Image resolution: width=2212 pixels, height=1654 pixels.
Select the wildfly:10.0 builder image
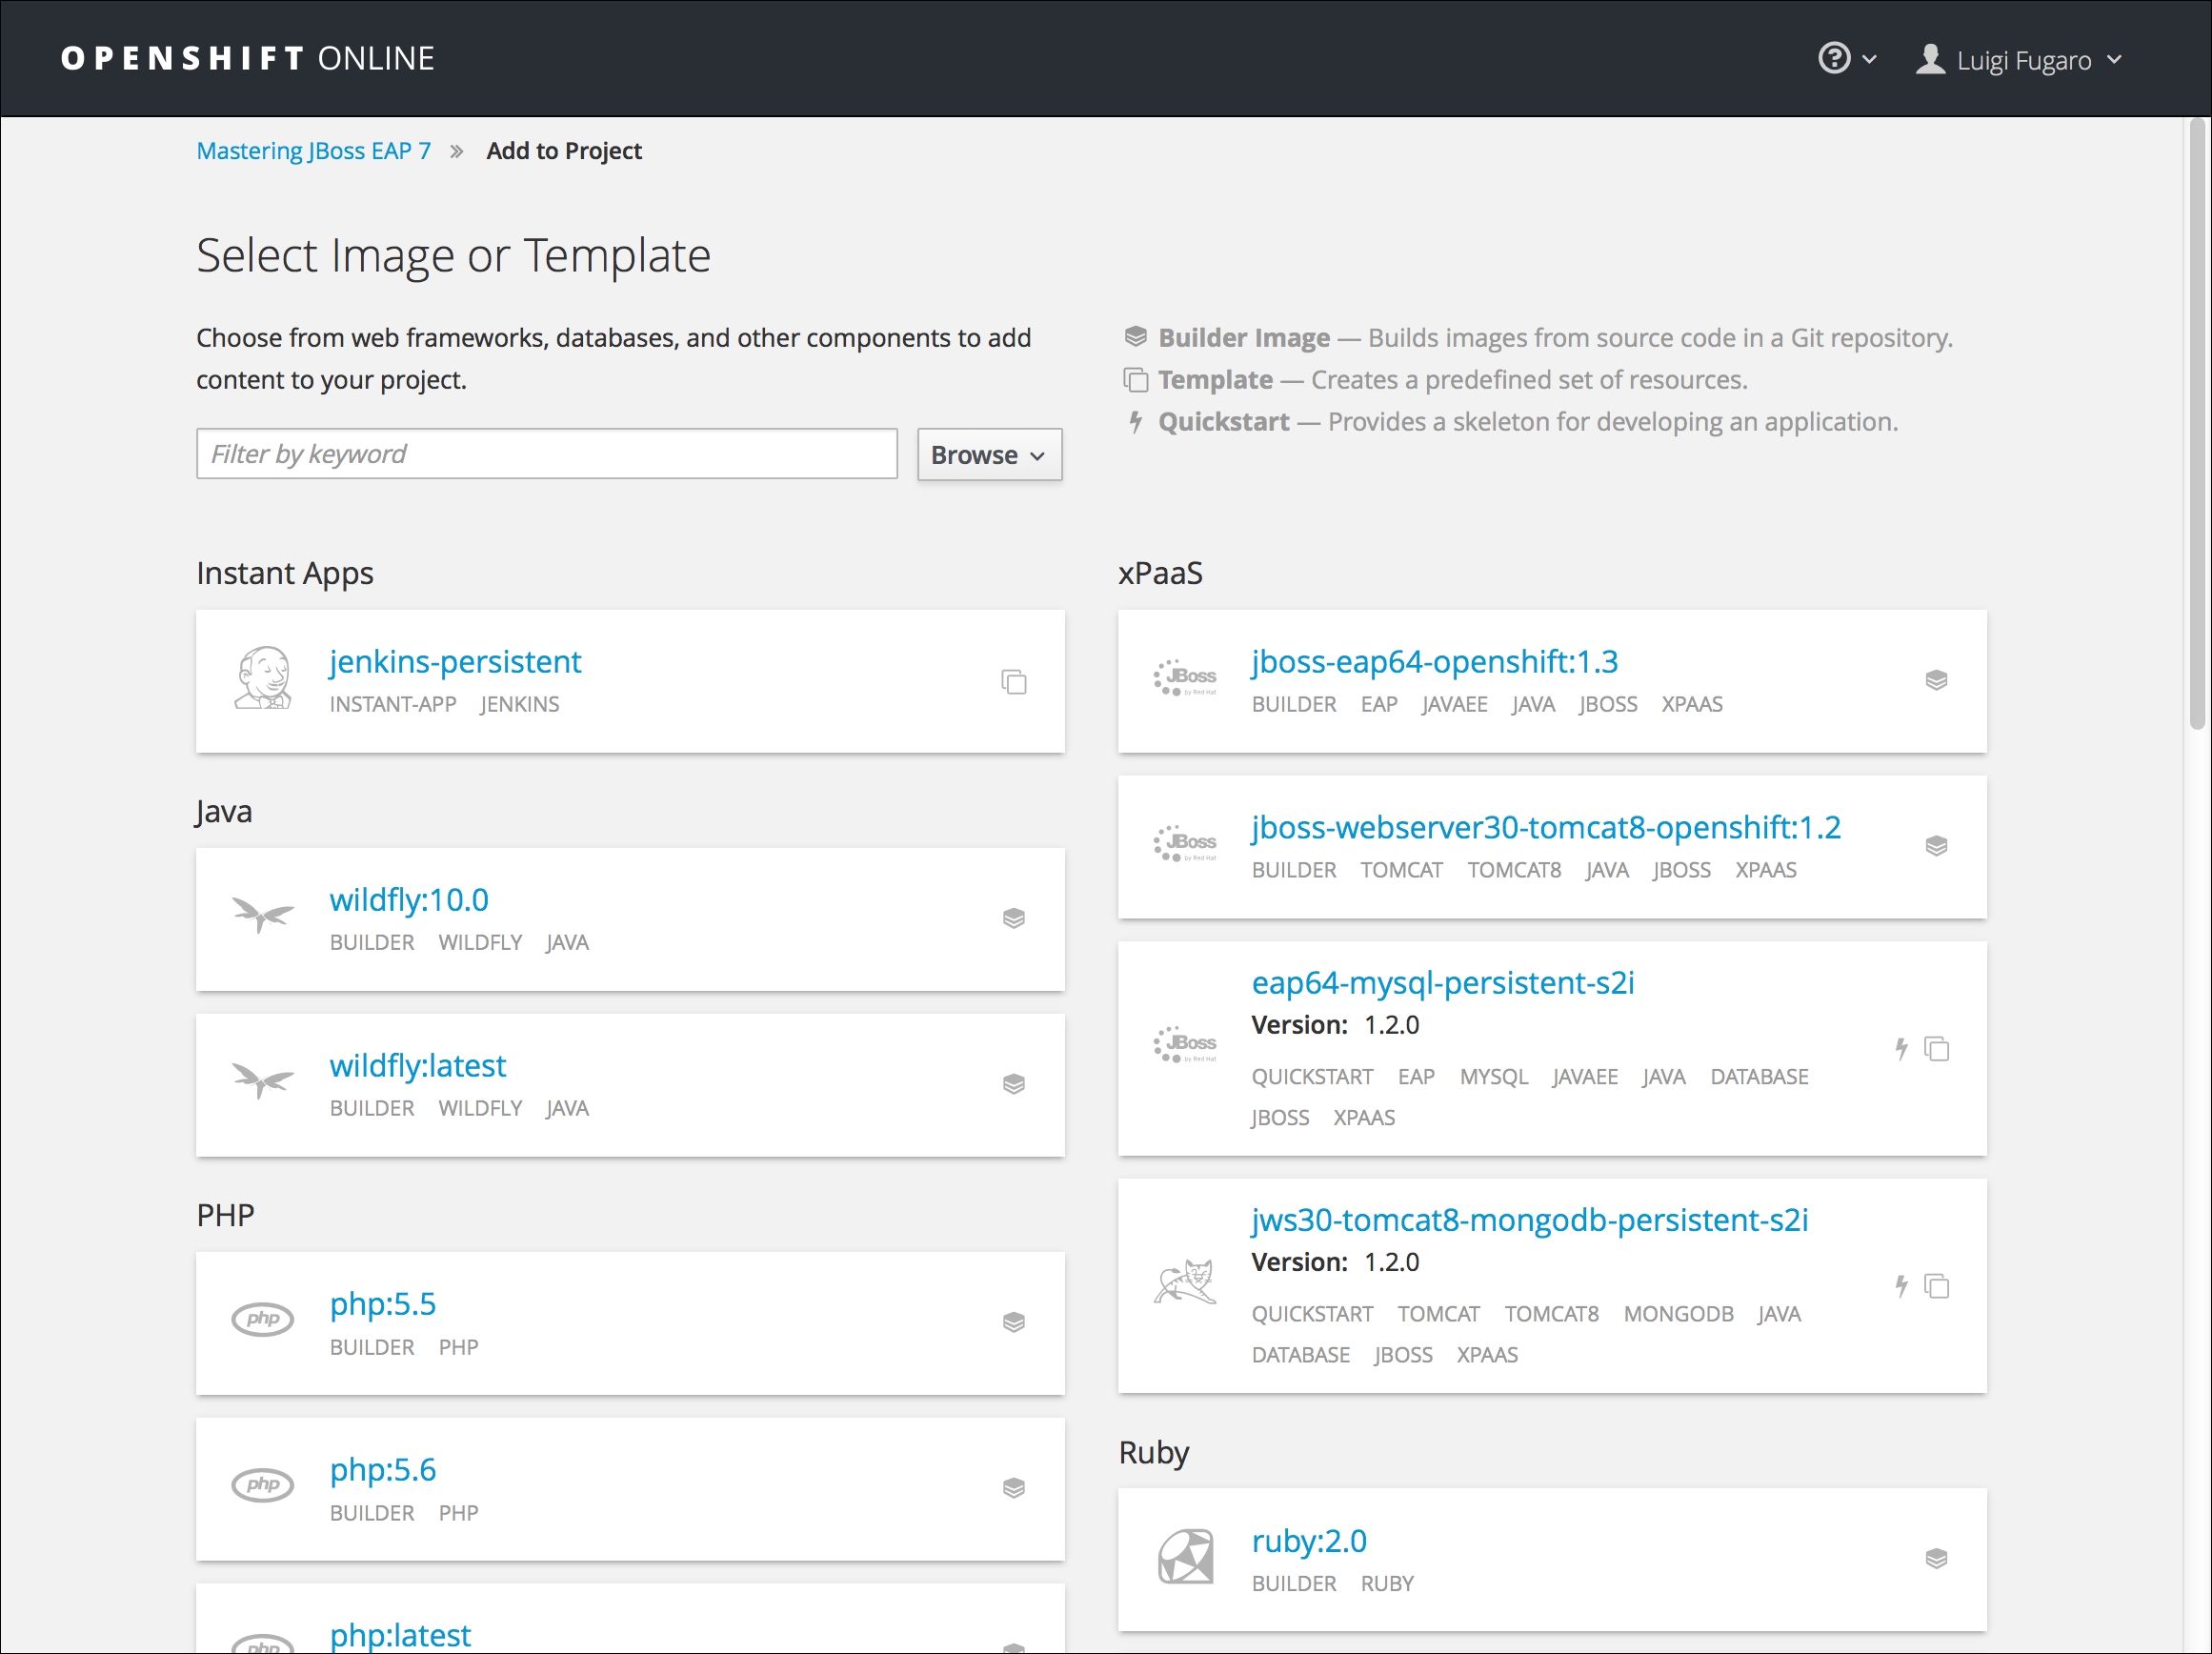[409, 900]
